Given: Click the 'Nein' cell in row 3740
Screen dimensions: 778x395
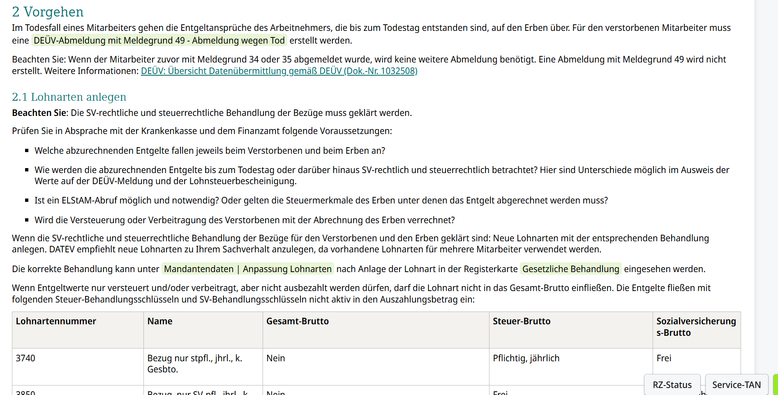Looking at the screenshot, I should click(x=376, y=367).
